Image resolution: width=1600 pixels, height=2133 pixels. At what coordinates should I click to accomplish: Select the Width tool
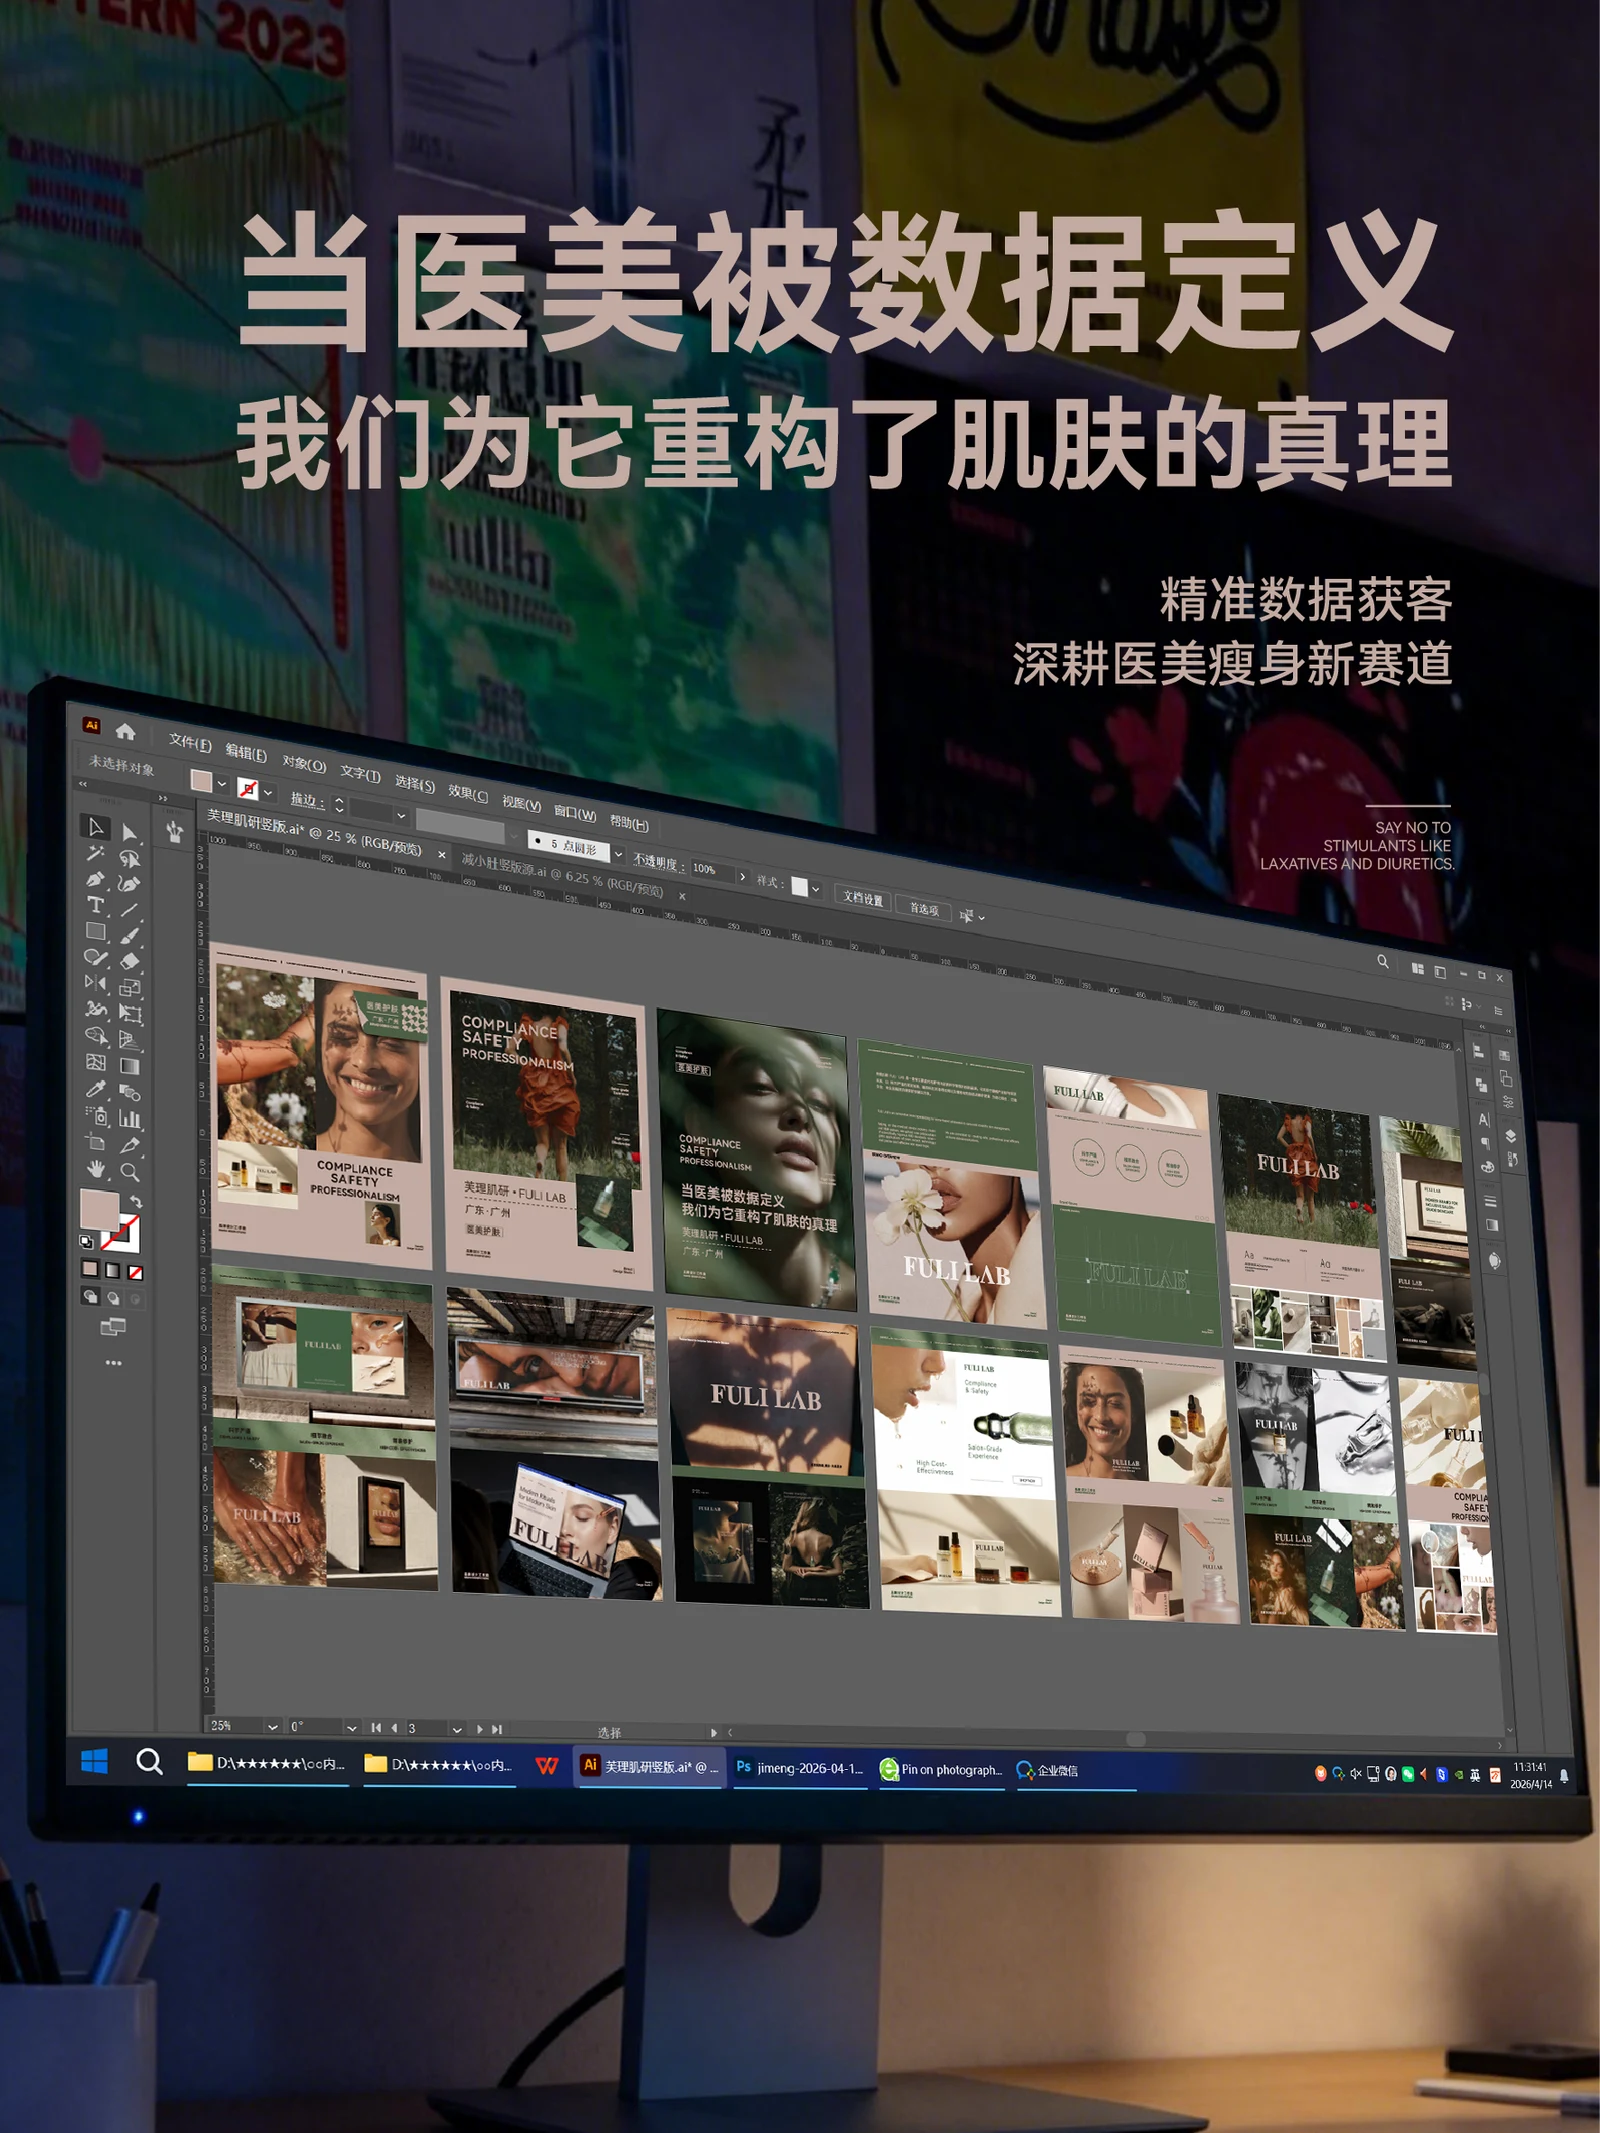tap(95, 1009)
